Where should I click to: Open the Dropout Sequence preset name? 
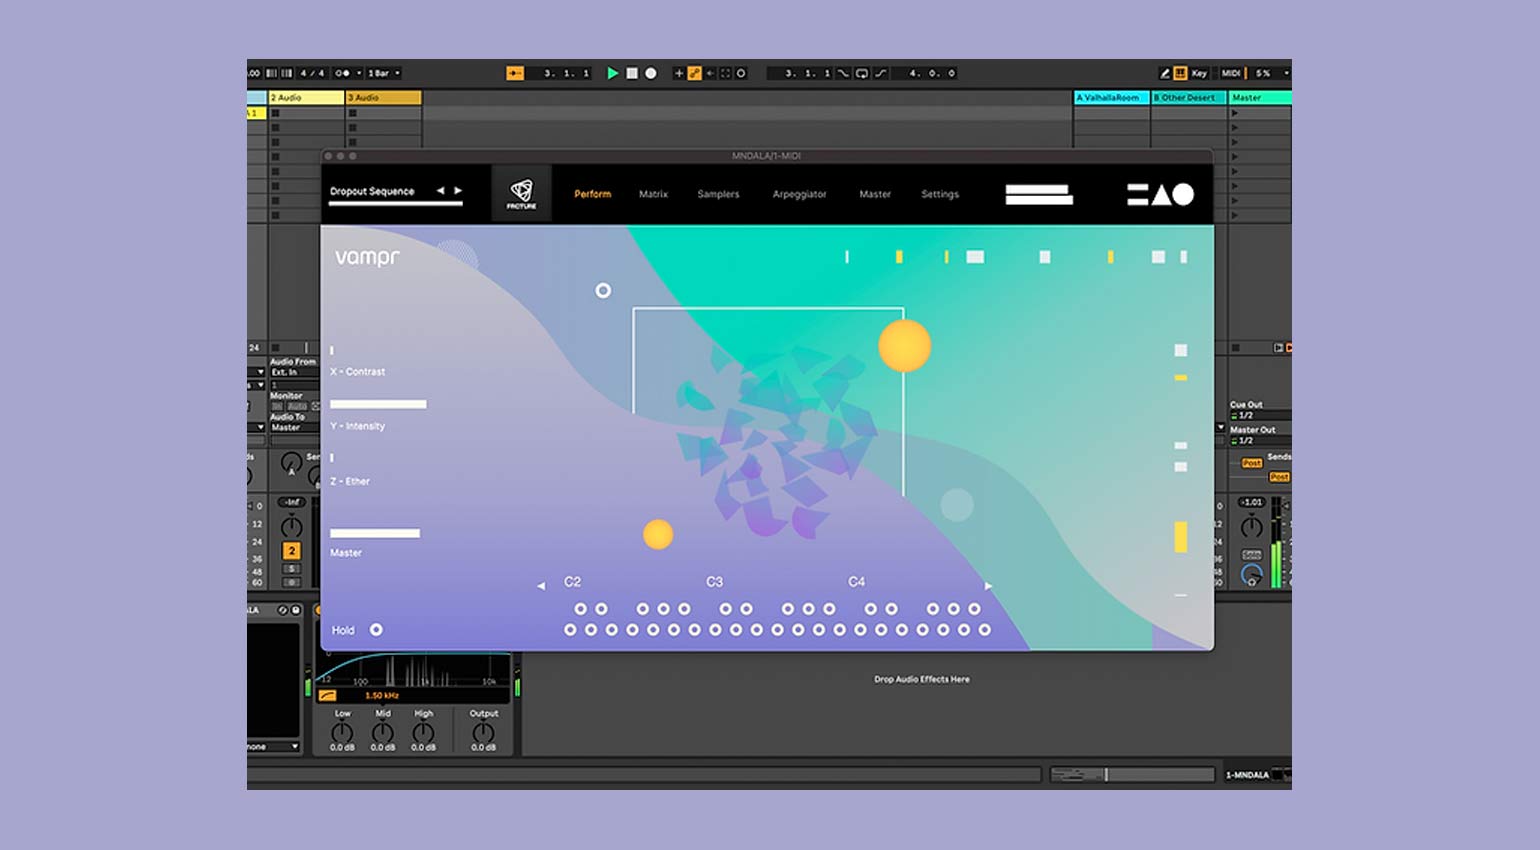point(372,191)
